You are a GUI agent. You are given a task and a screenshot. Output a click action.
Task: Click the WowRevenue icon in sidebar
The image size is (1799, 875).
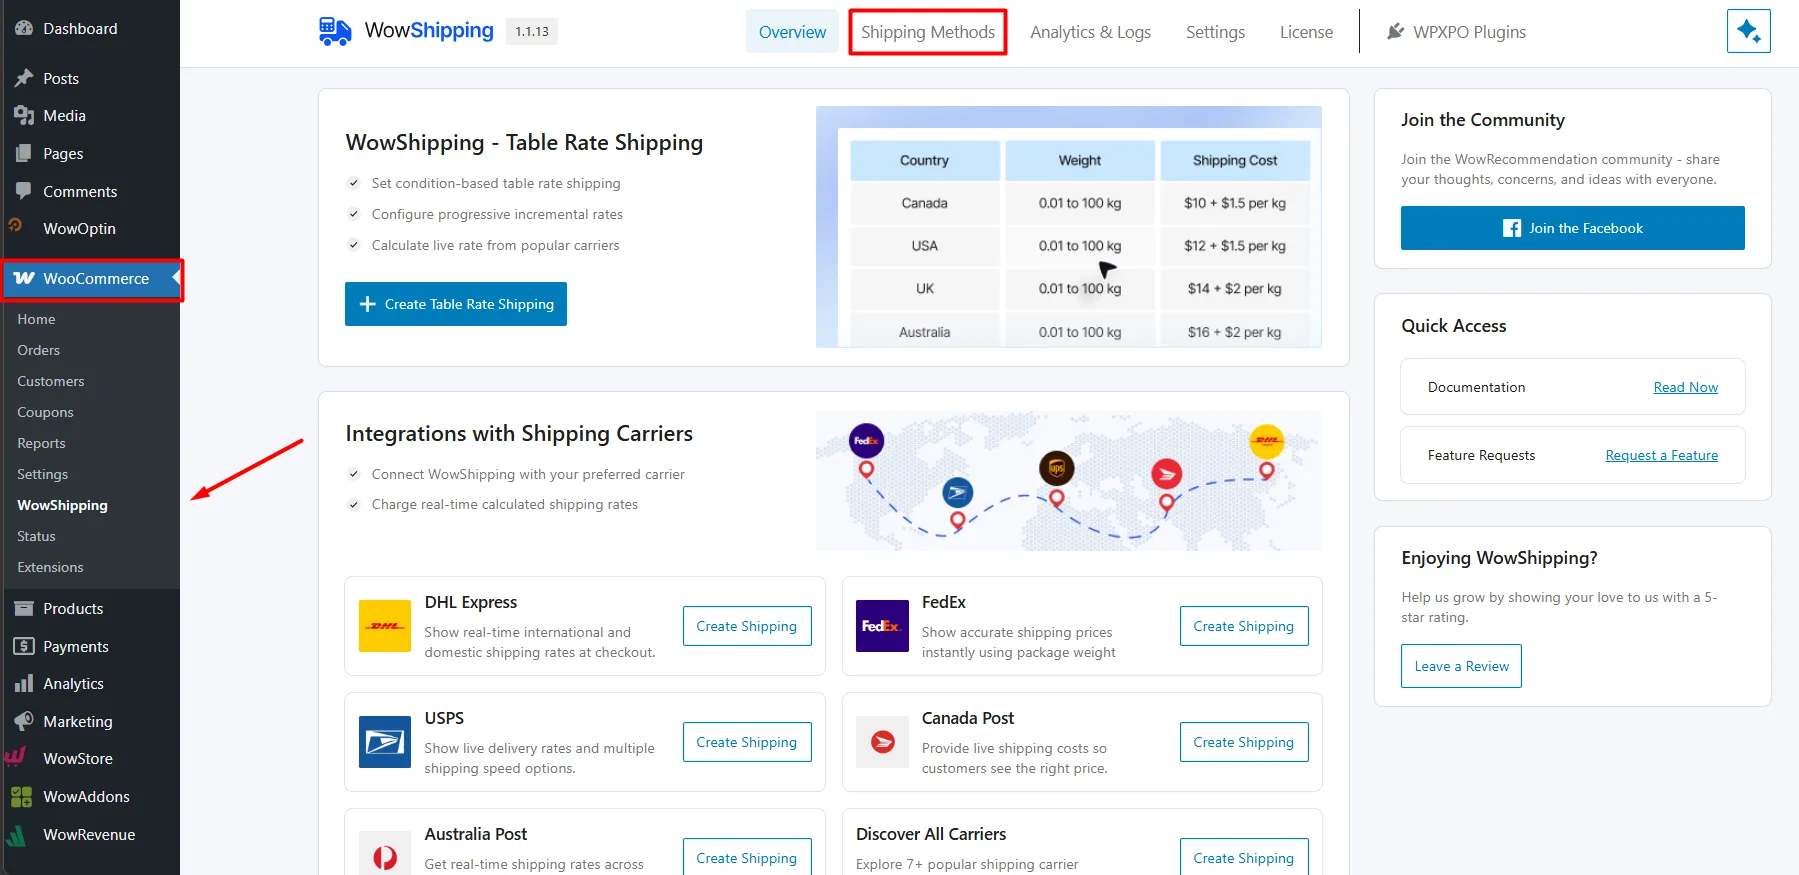click(x=16, y=835)
